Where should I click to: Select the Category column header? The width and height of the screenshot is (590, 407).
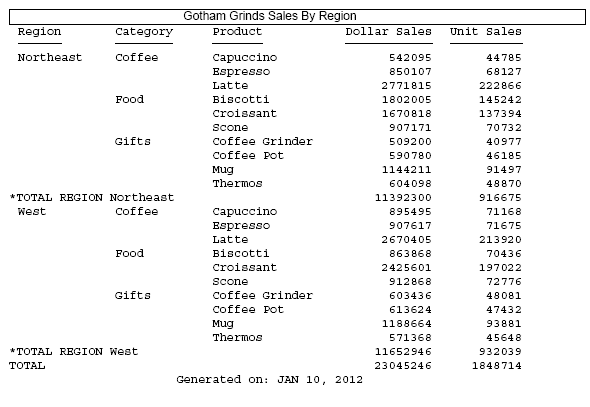(144, 32)
